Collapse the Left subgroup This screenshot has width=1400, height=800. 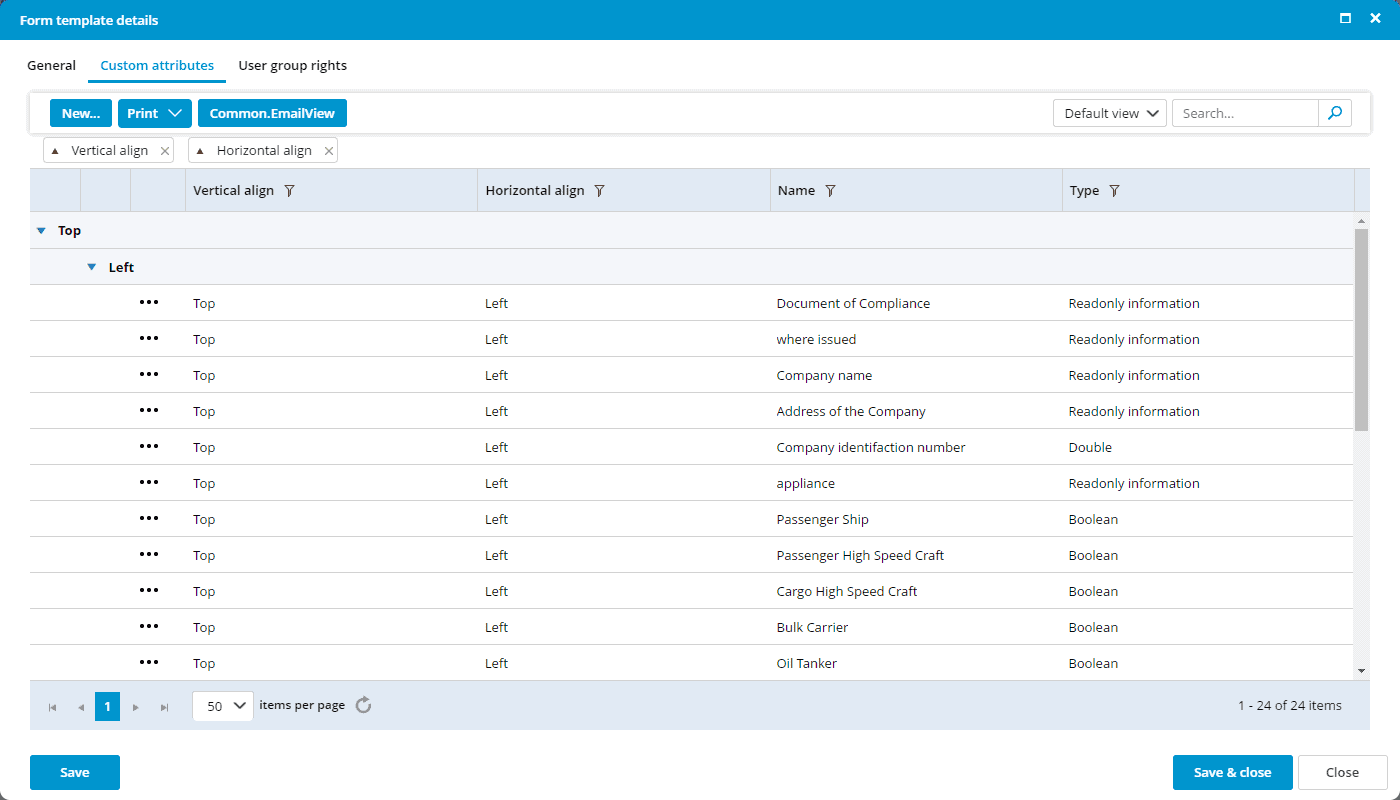(92, 267)
